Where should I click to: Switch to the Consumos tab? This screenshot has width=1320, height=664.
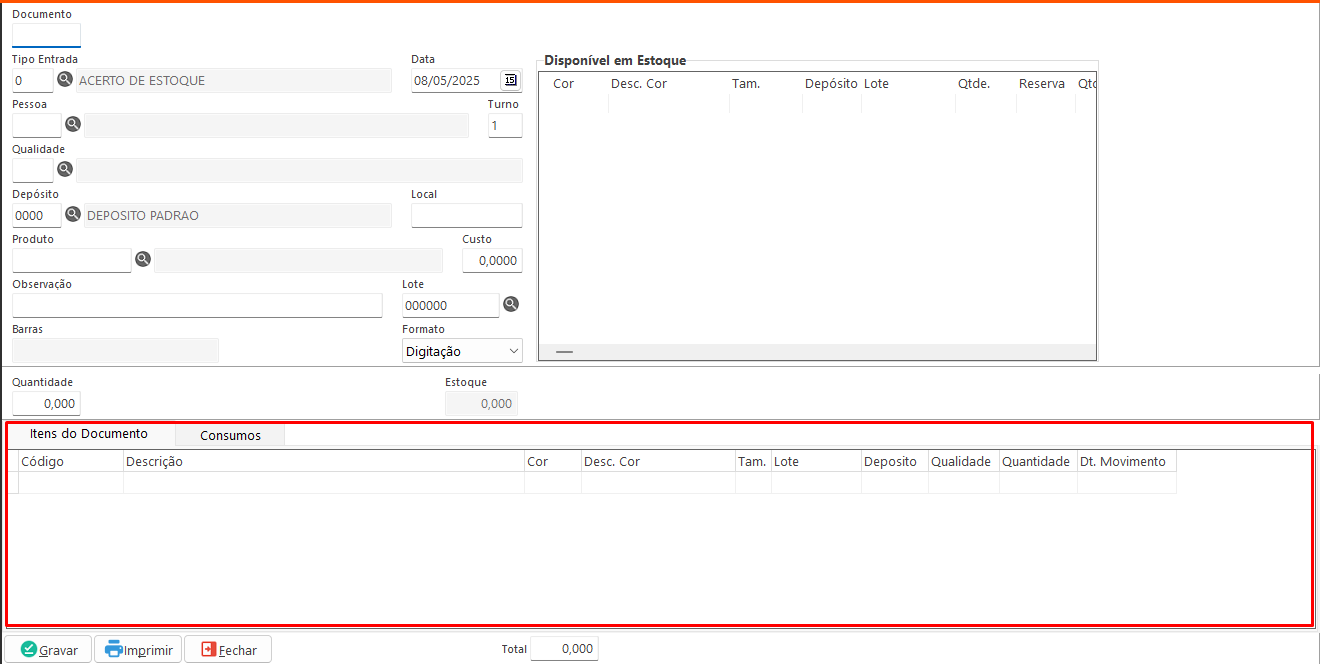pos(230,435)
